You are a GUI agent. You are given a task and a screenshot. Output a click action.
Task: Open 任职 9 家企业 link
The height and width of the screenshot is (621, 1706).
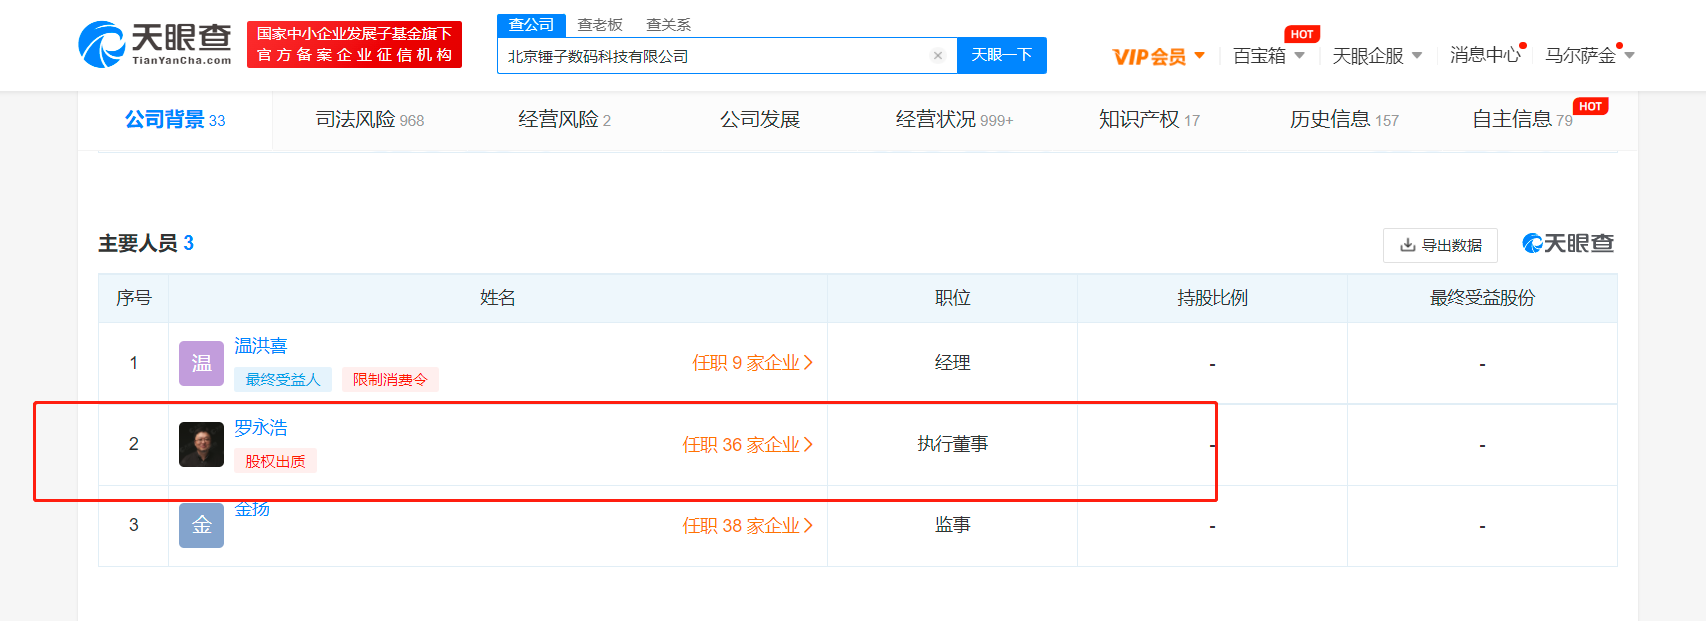click(753, 363)
